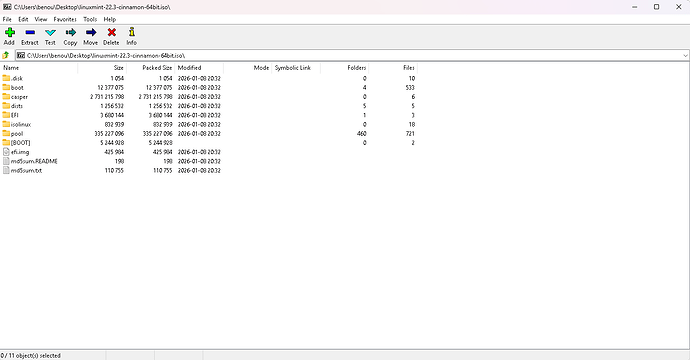Click the 7-Zip title bar icon
This screenshot has height=360, width=690.
click(x=7, y=7)
